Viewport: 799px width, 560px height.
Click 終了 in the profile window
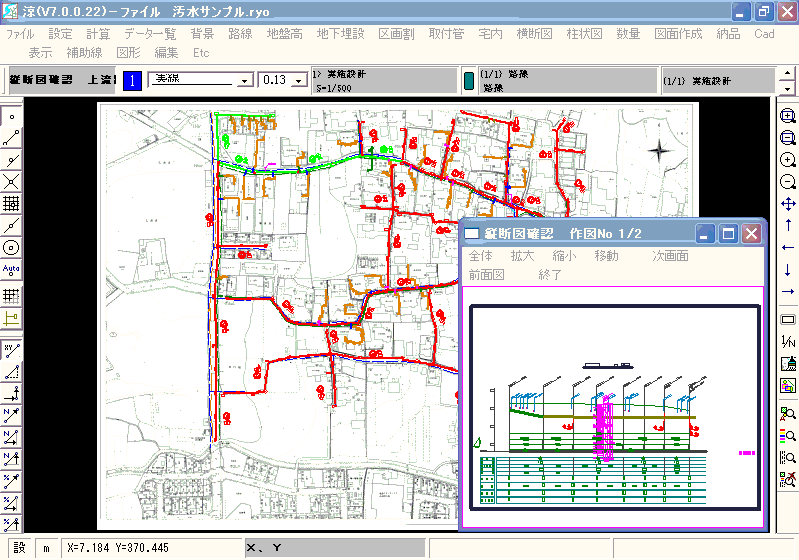(x=550, y=274)
